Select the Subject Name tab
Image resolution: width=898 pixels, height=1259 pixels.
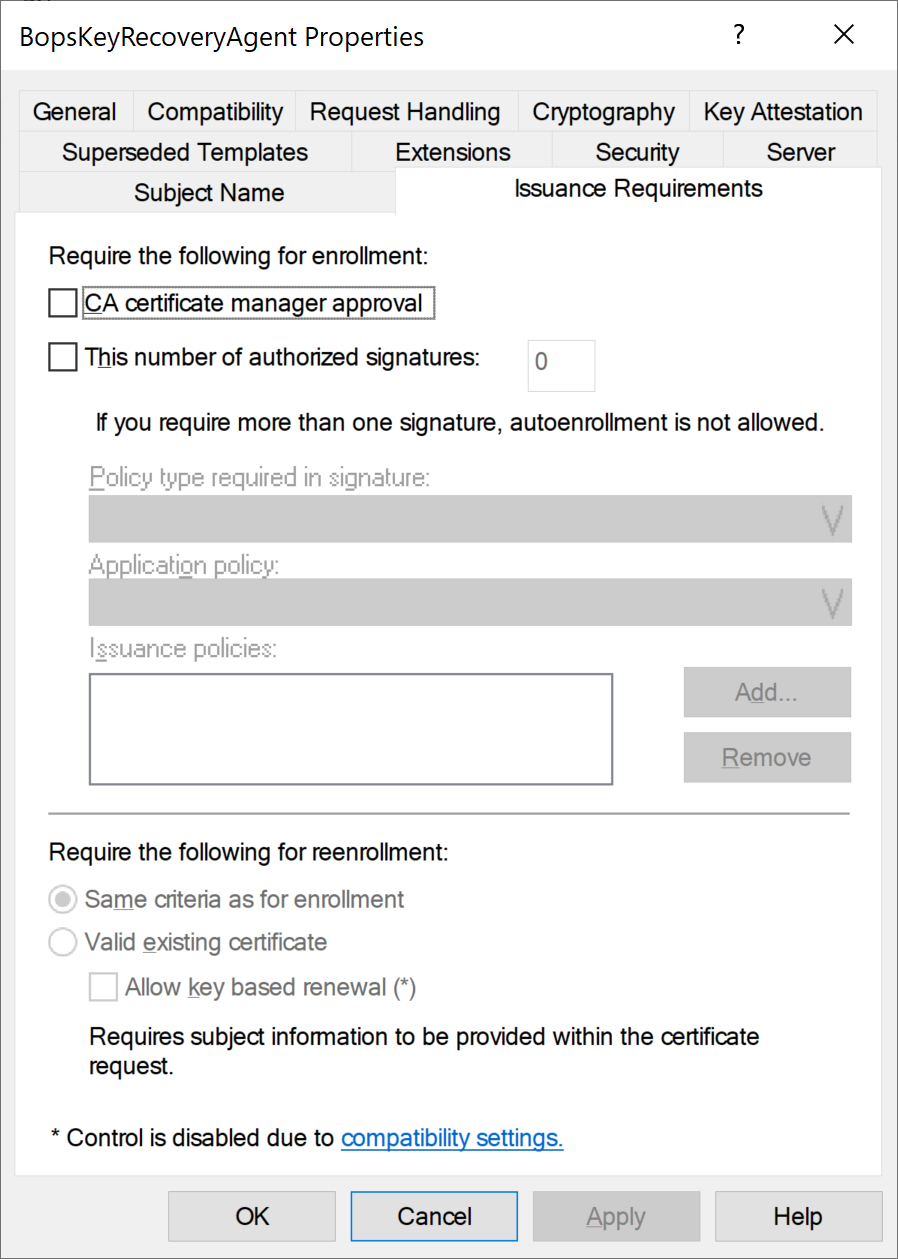tap(208, 193)
